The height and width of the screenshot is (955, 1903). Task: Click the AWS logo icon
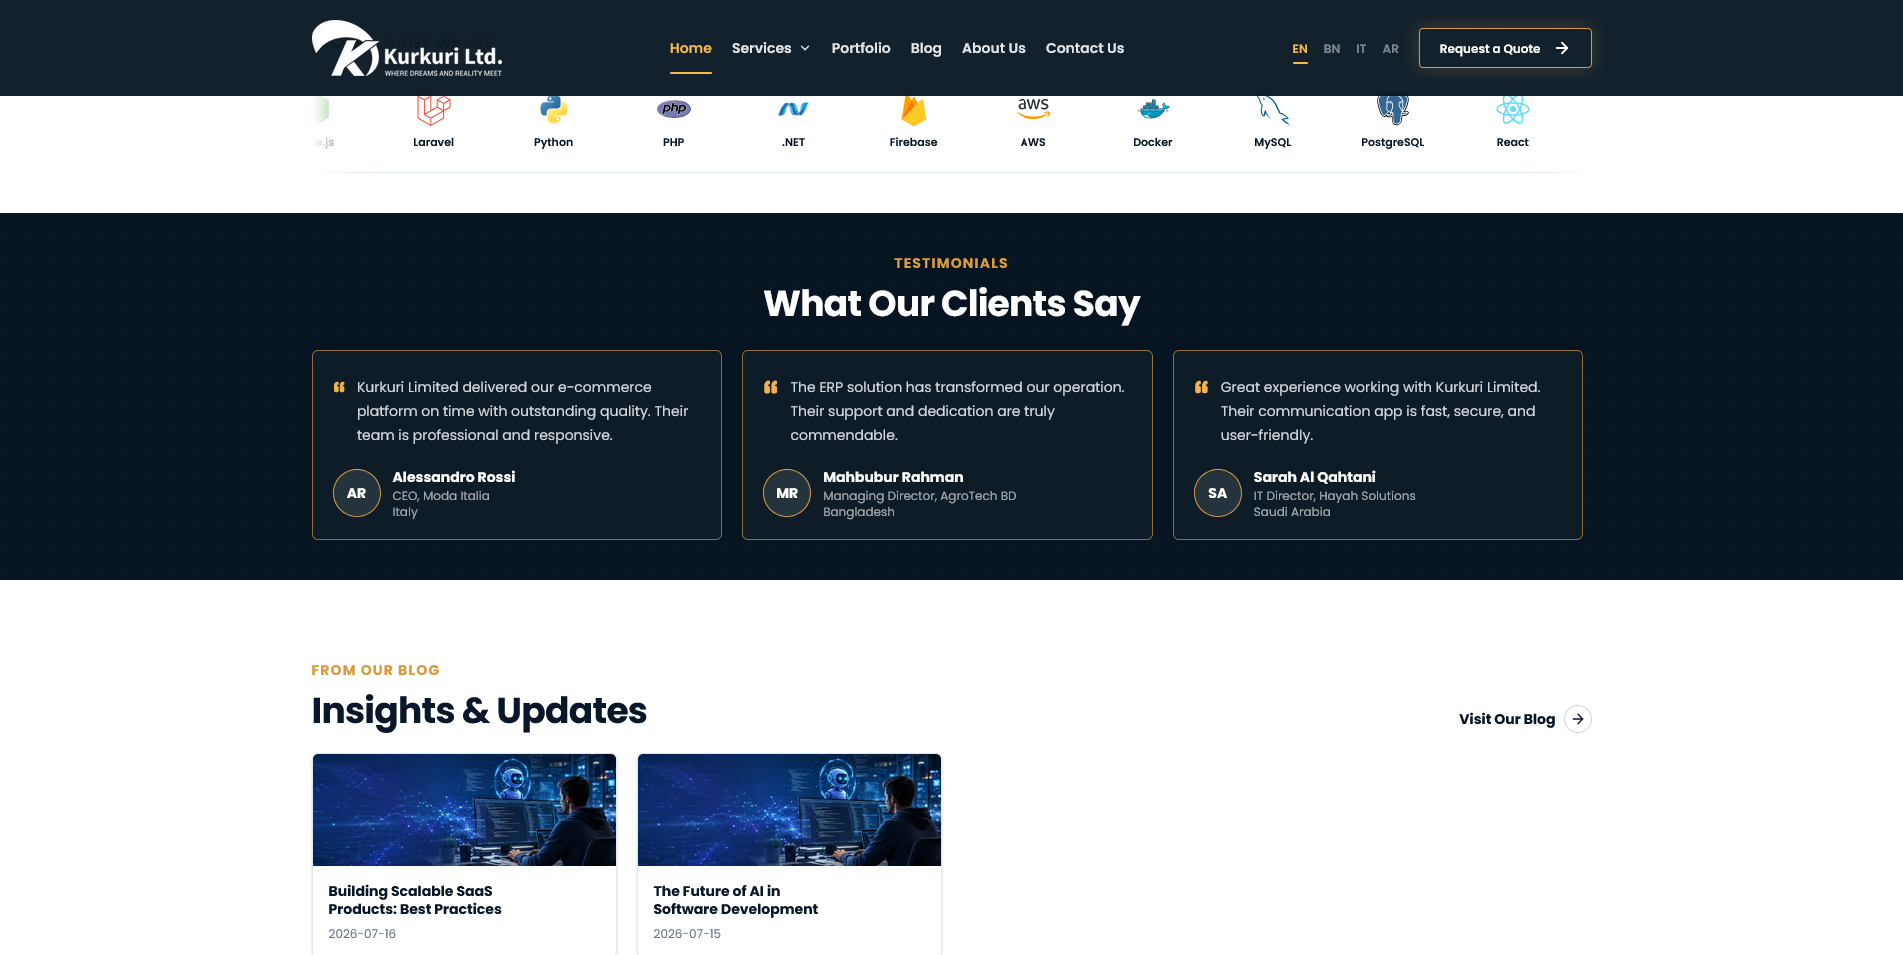(1033, 108)
